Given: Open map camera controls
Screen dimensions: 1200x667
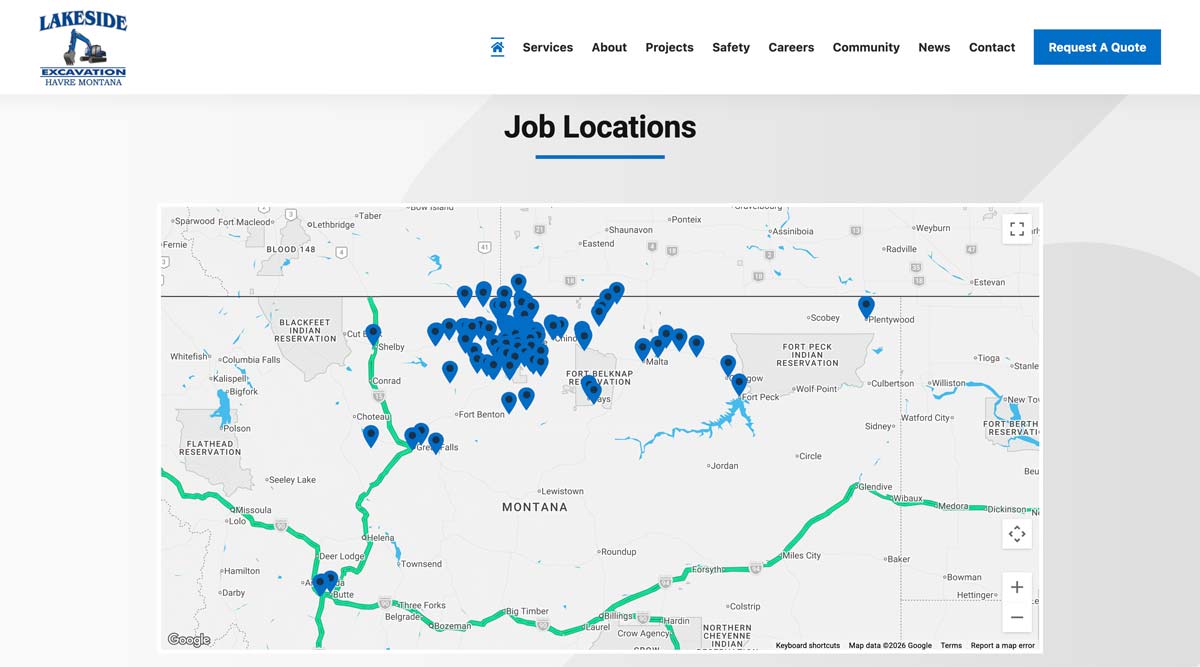Looking at the screenshot, I should [x=1017, y=534].
